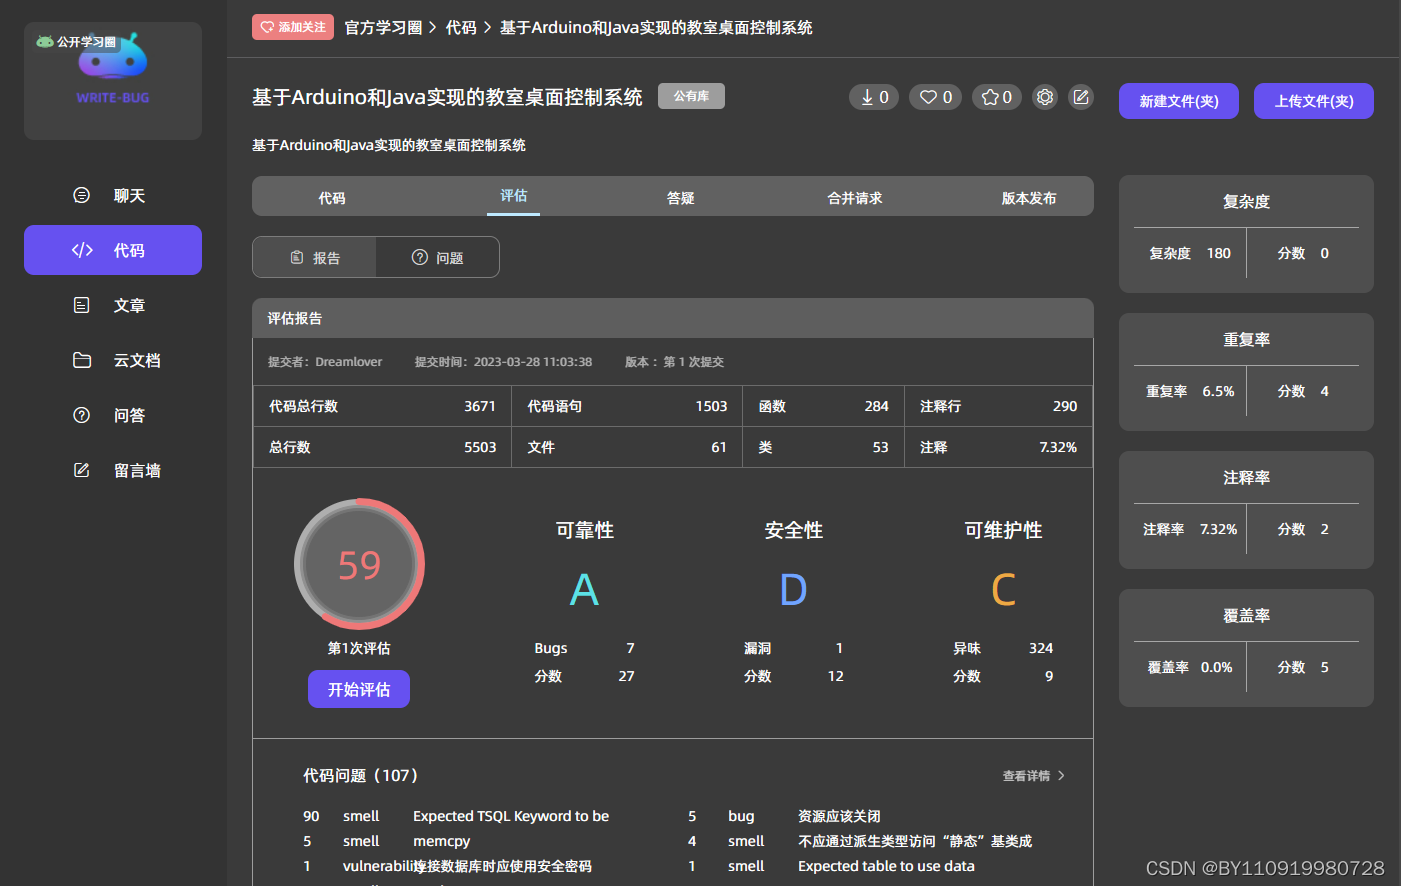The height and width of the screenshot is (886, 1401).
Task: Switch to the 评估 tab
Action: click(514, 196)
